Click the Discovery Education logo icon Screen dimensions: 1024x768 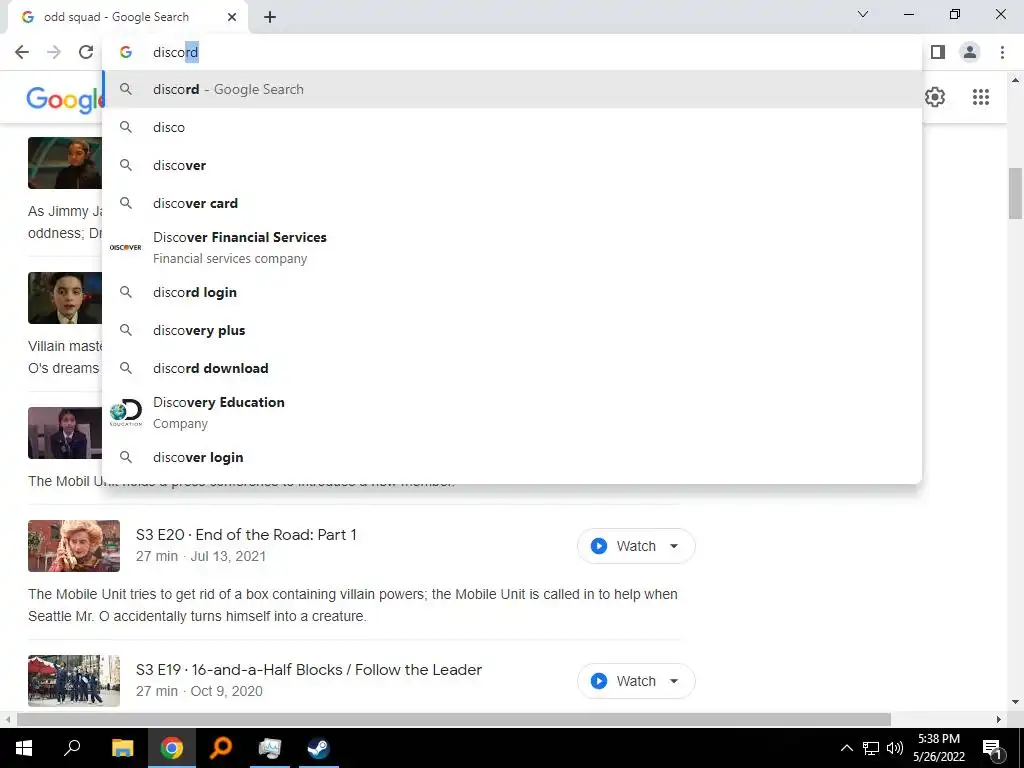click(125, 413)
